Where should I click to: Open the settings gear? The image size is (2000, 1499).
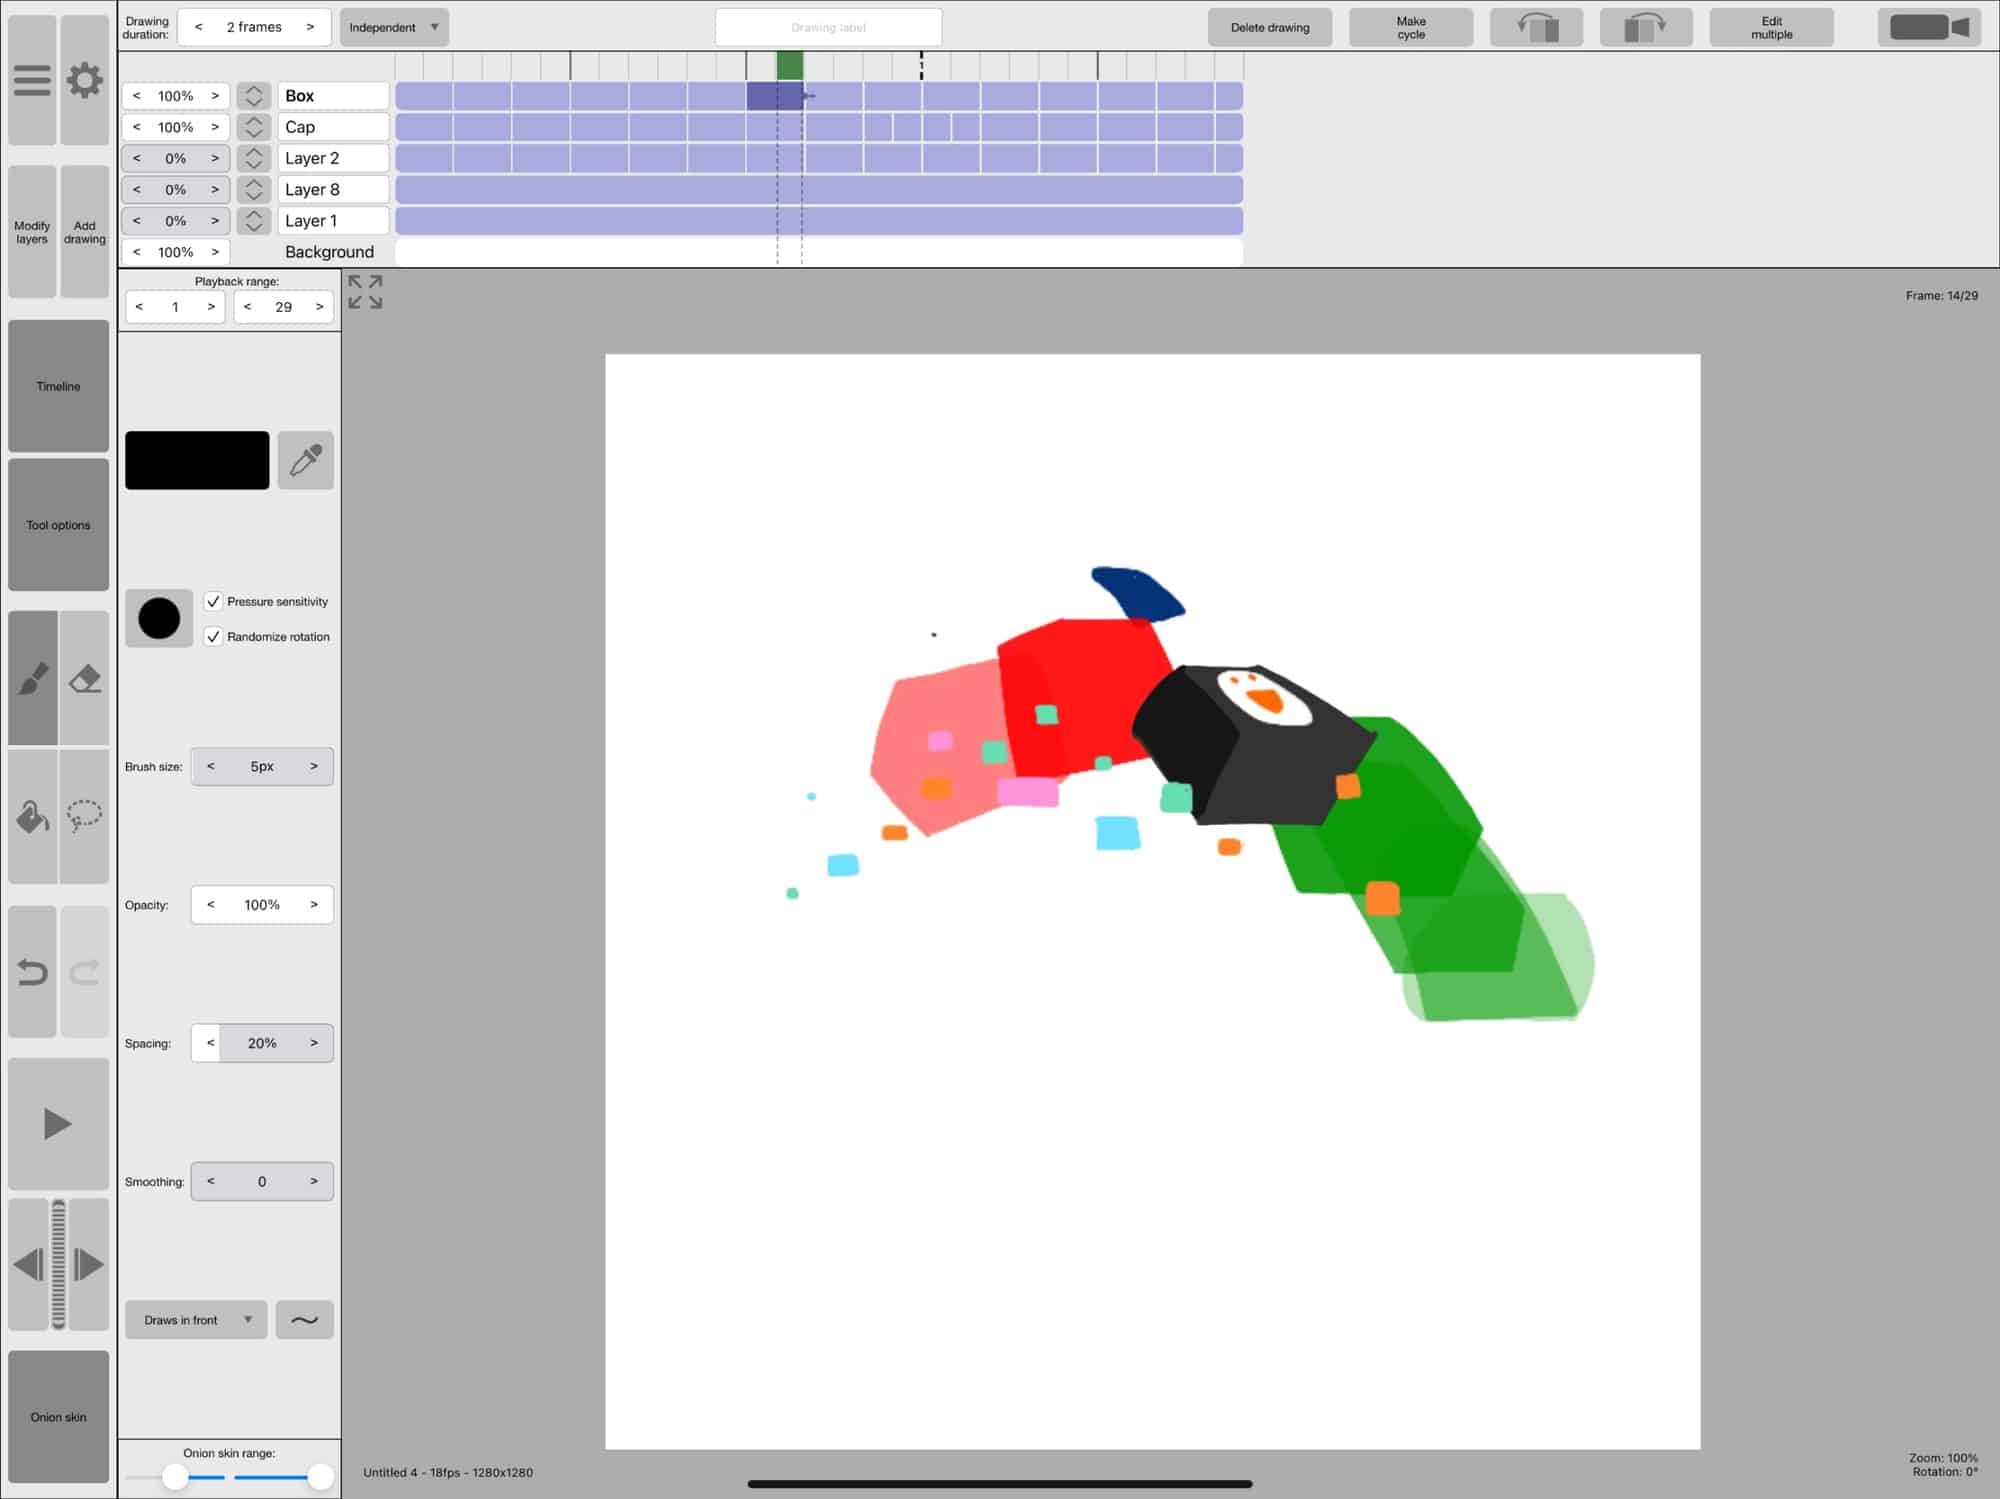[85, 80]
